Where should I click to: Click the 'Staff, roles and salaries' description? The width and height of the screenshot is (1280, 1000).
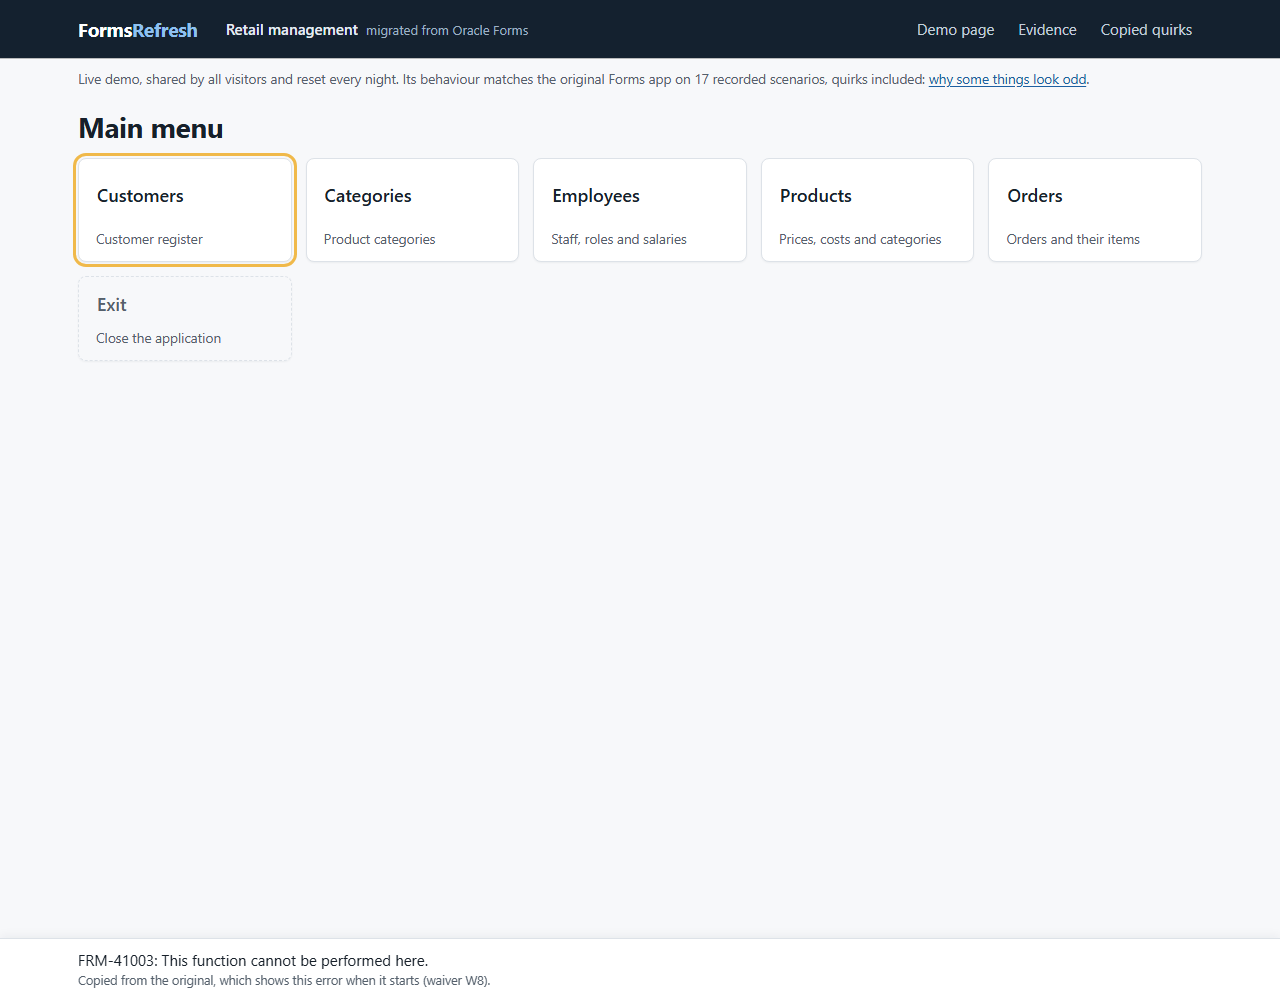coord(619,239)
